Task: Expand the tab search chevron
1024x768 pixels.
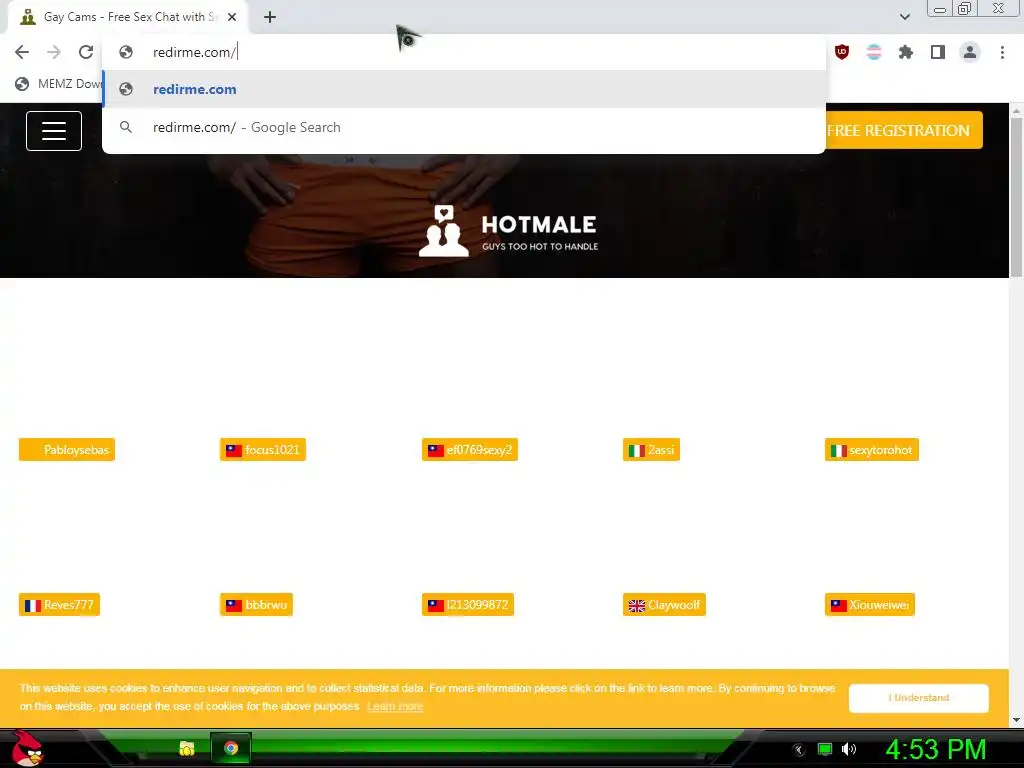Action: tap(904, 17)
